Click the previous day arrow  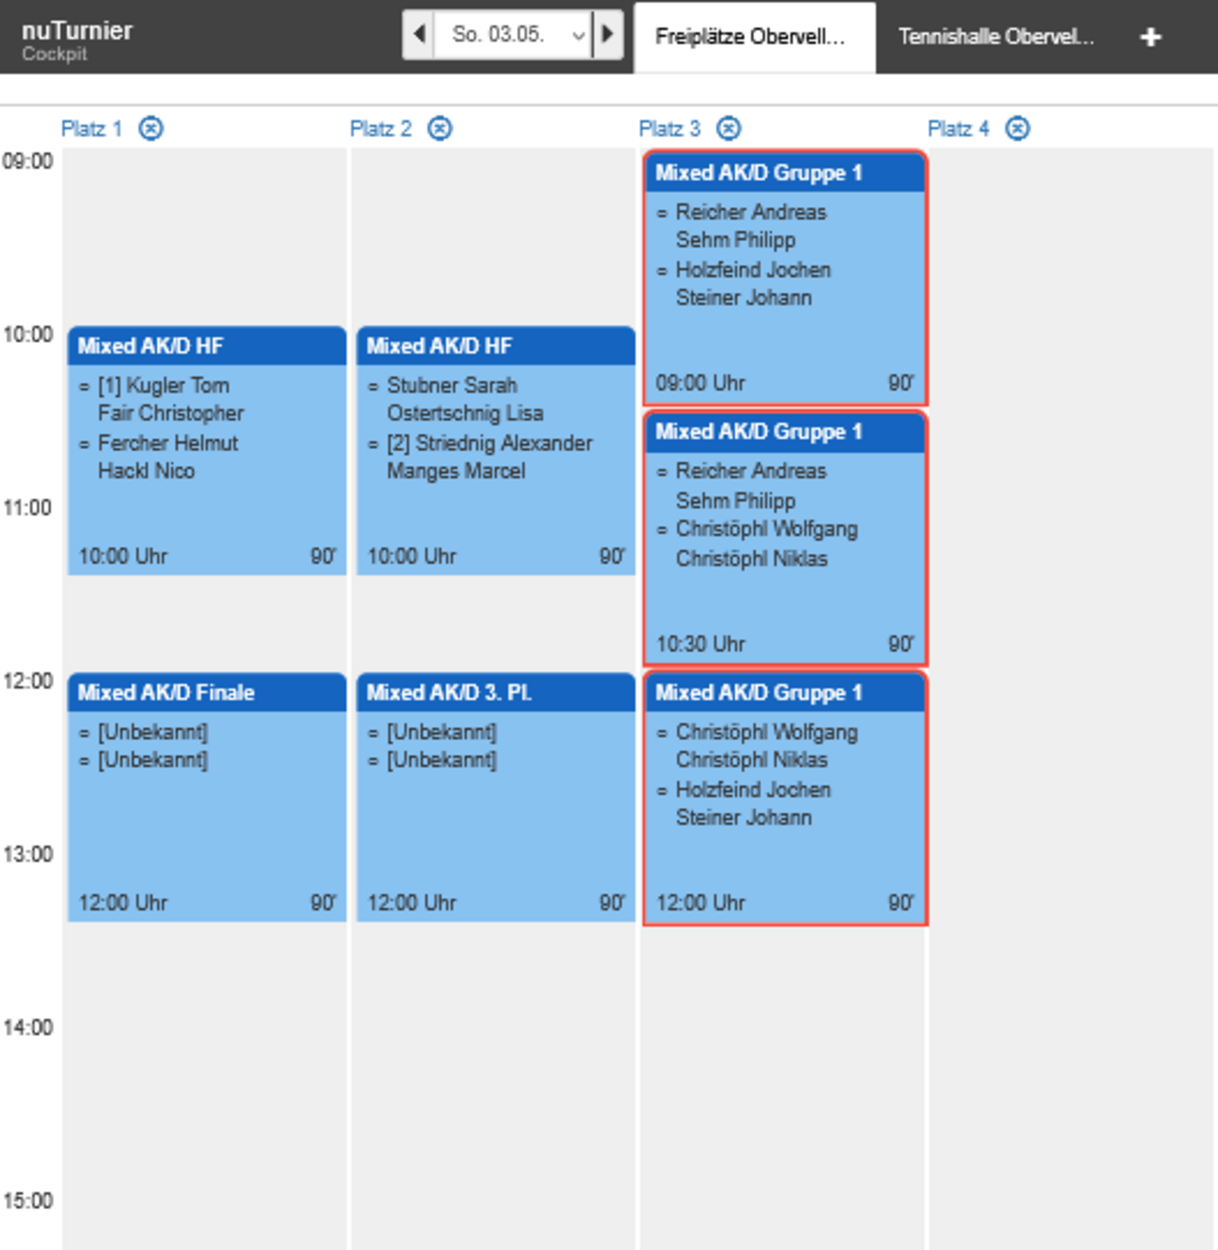tap(420, 35)
